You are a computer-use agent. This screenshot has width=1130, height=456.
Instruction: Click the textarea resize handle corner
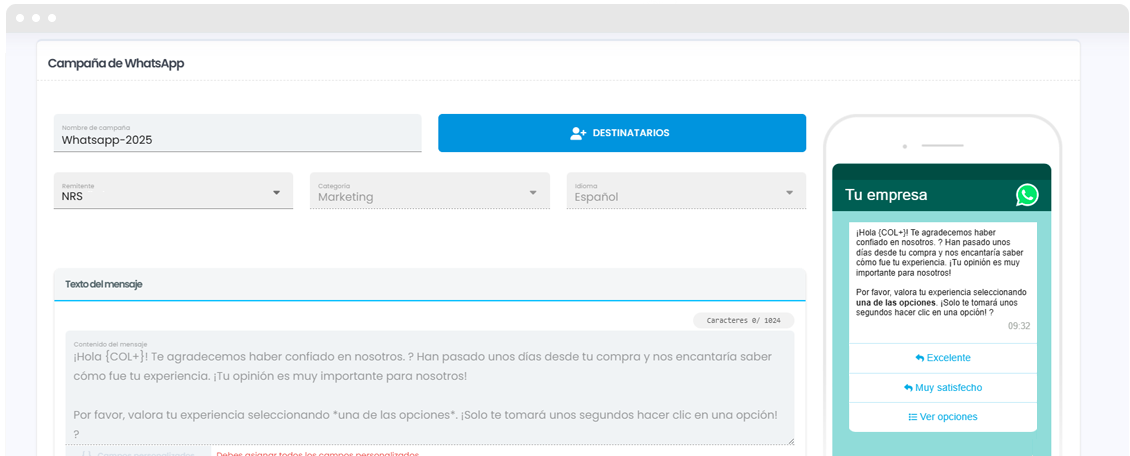tap(791, 441)
